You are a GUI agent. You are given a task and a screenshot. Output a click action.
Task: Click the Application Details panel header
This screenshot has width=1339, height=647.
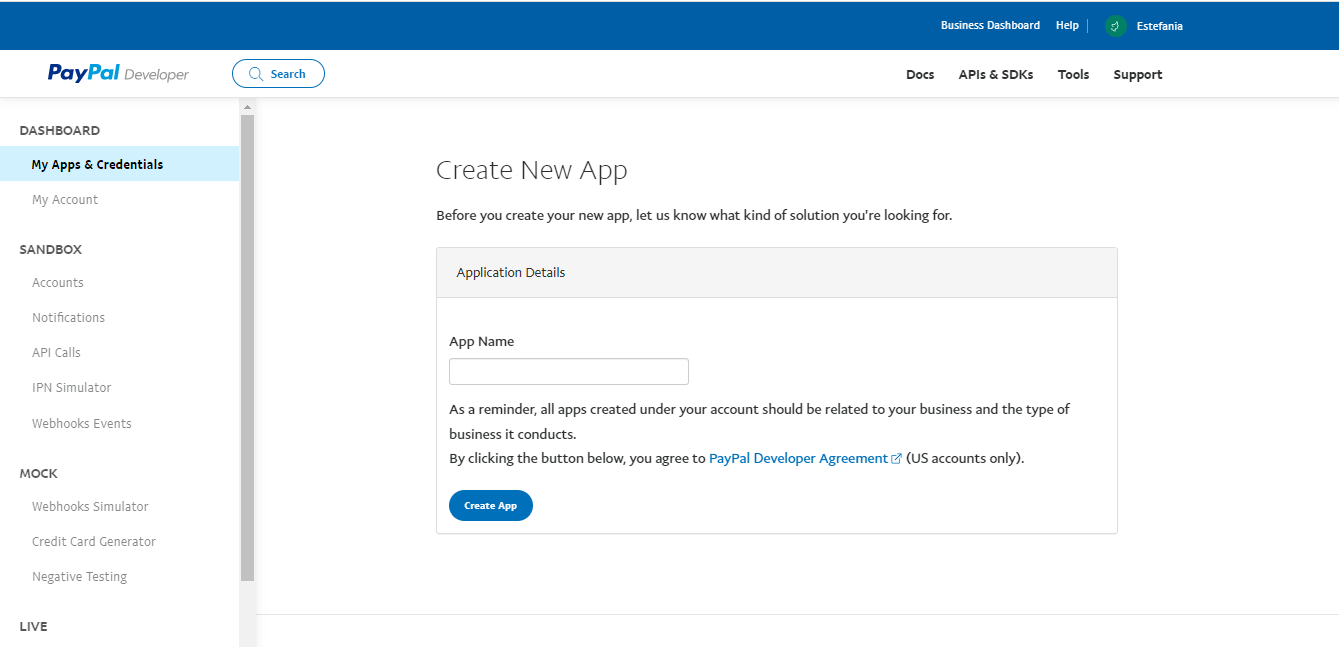point(777,273)
